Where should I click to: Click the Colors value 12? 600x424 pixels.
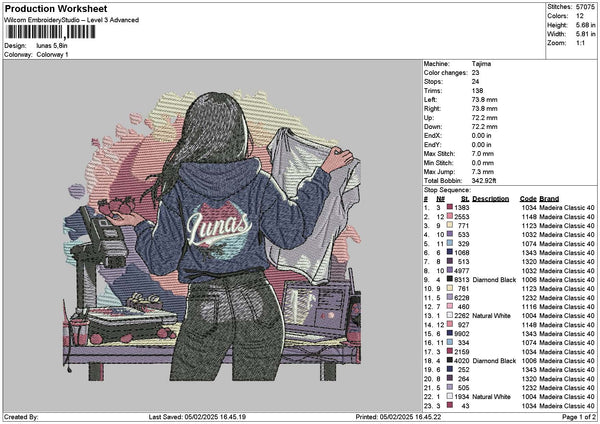point(580,16)
